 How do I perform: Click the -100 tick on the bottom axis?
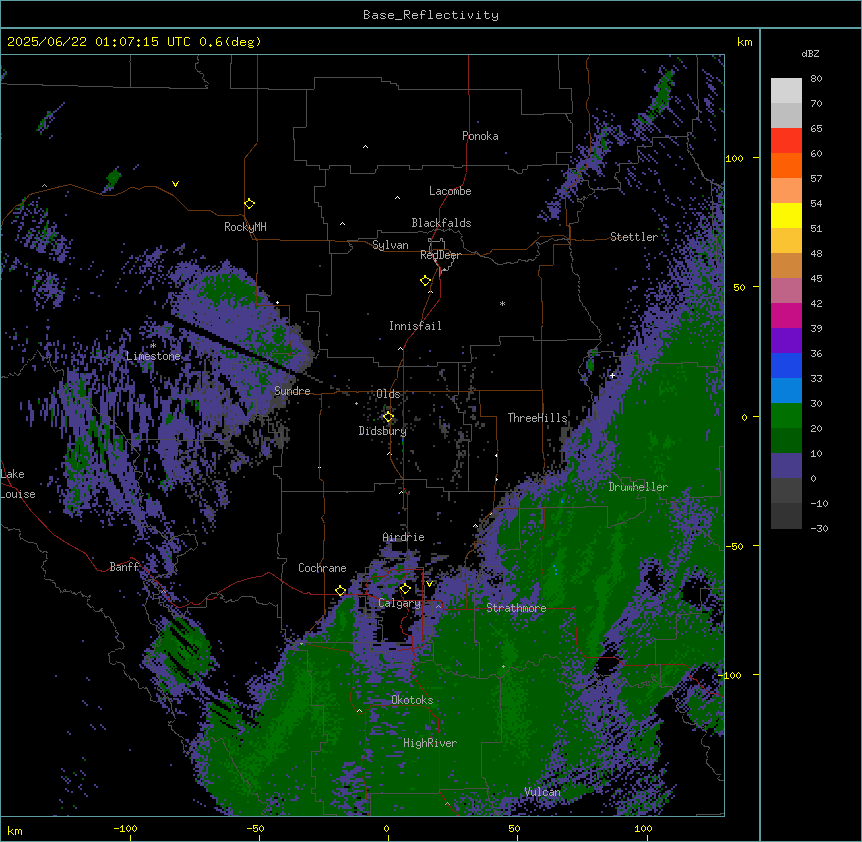(x=125, y=828)
